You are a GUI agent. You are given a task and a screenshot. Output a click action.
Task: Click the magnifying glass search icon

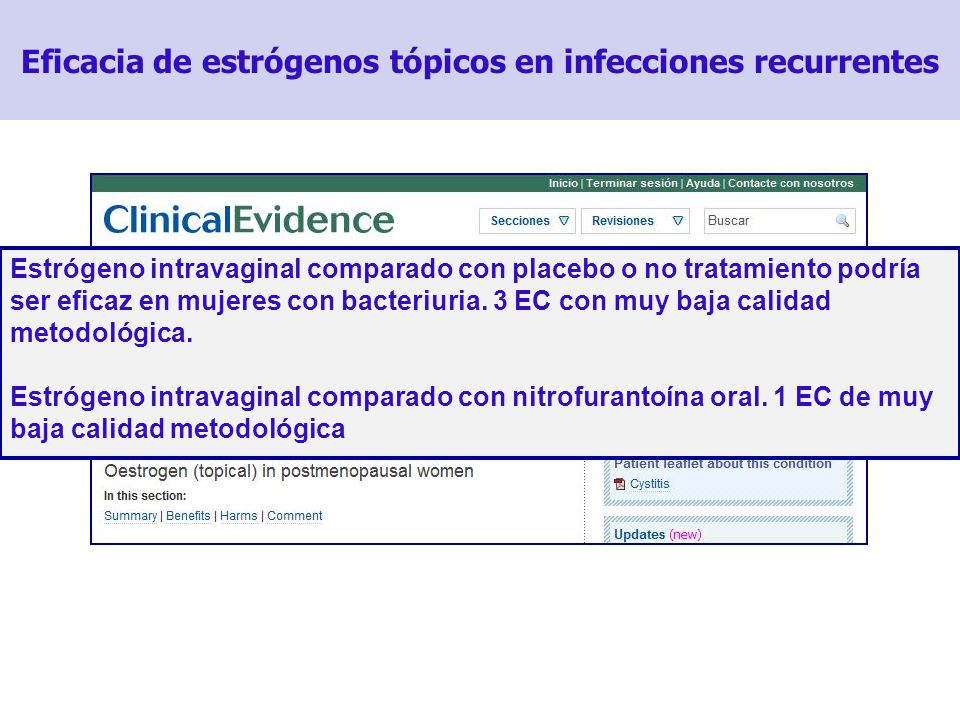coord(842,220)
